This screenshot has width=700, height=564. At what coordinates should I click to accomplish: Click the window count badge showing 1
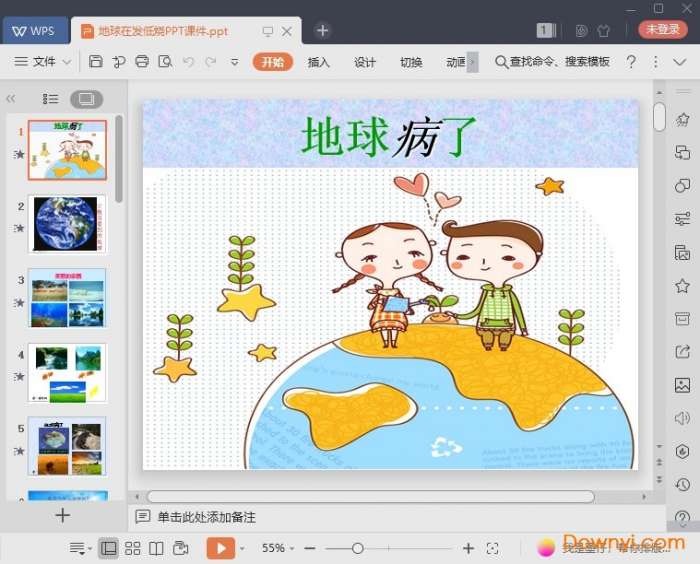click(x=546, y=30)
